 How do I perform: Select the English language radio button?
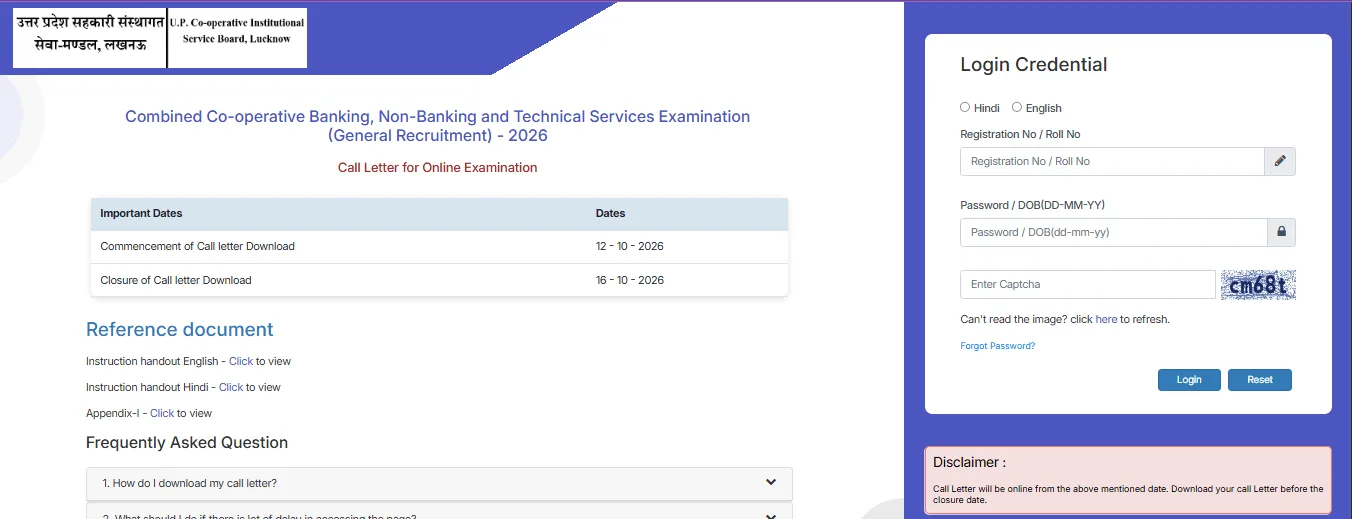pos(1017,107)
